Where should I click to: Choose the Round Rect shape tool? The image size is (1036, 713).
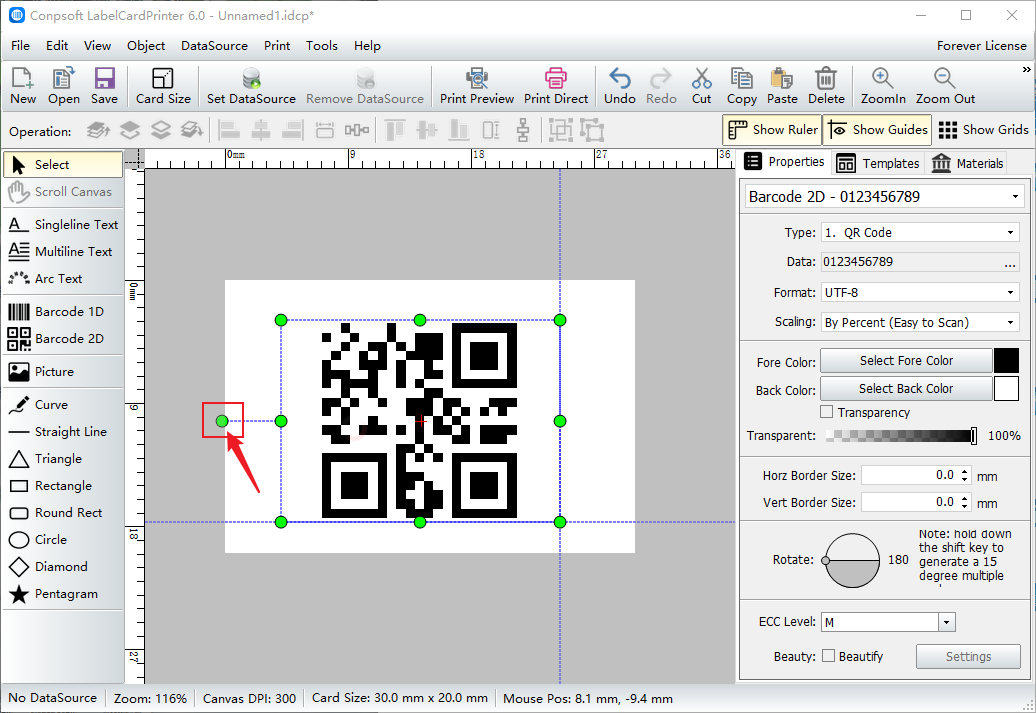(63, 513)
